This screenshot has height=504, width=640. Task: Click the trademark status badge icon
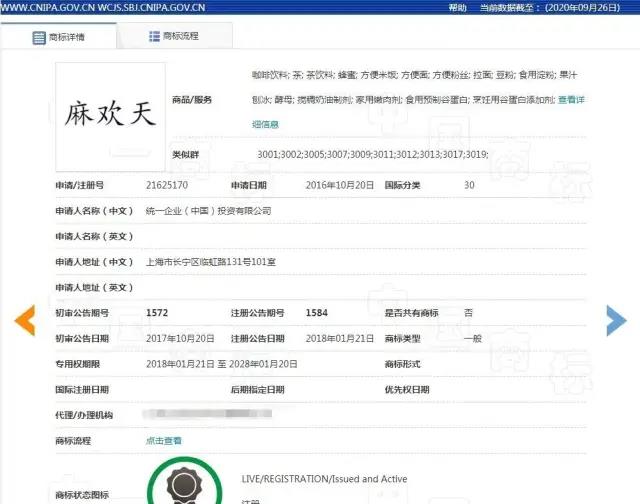point(185,486)
